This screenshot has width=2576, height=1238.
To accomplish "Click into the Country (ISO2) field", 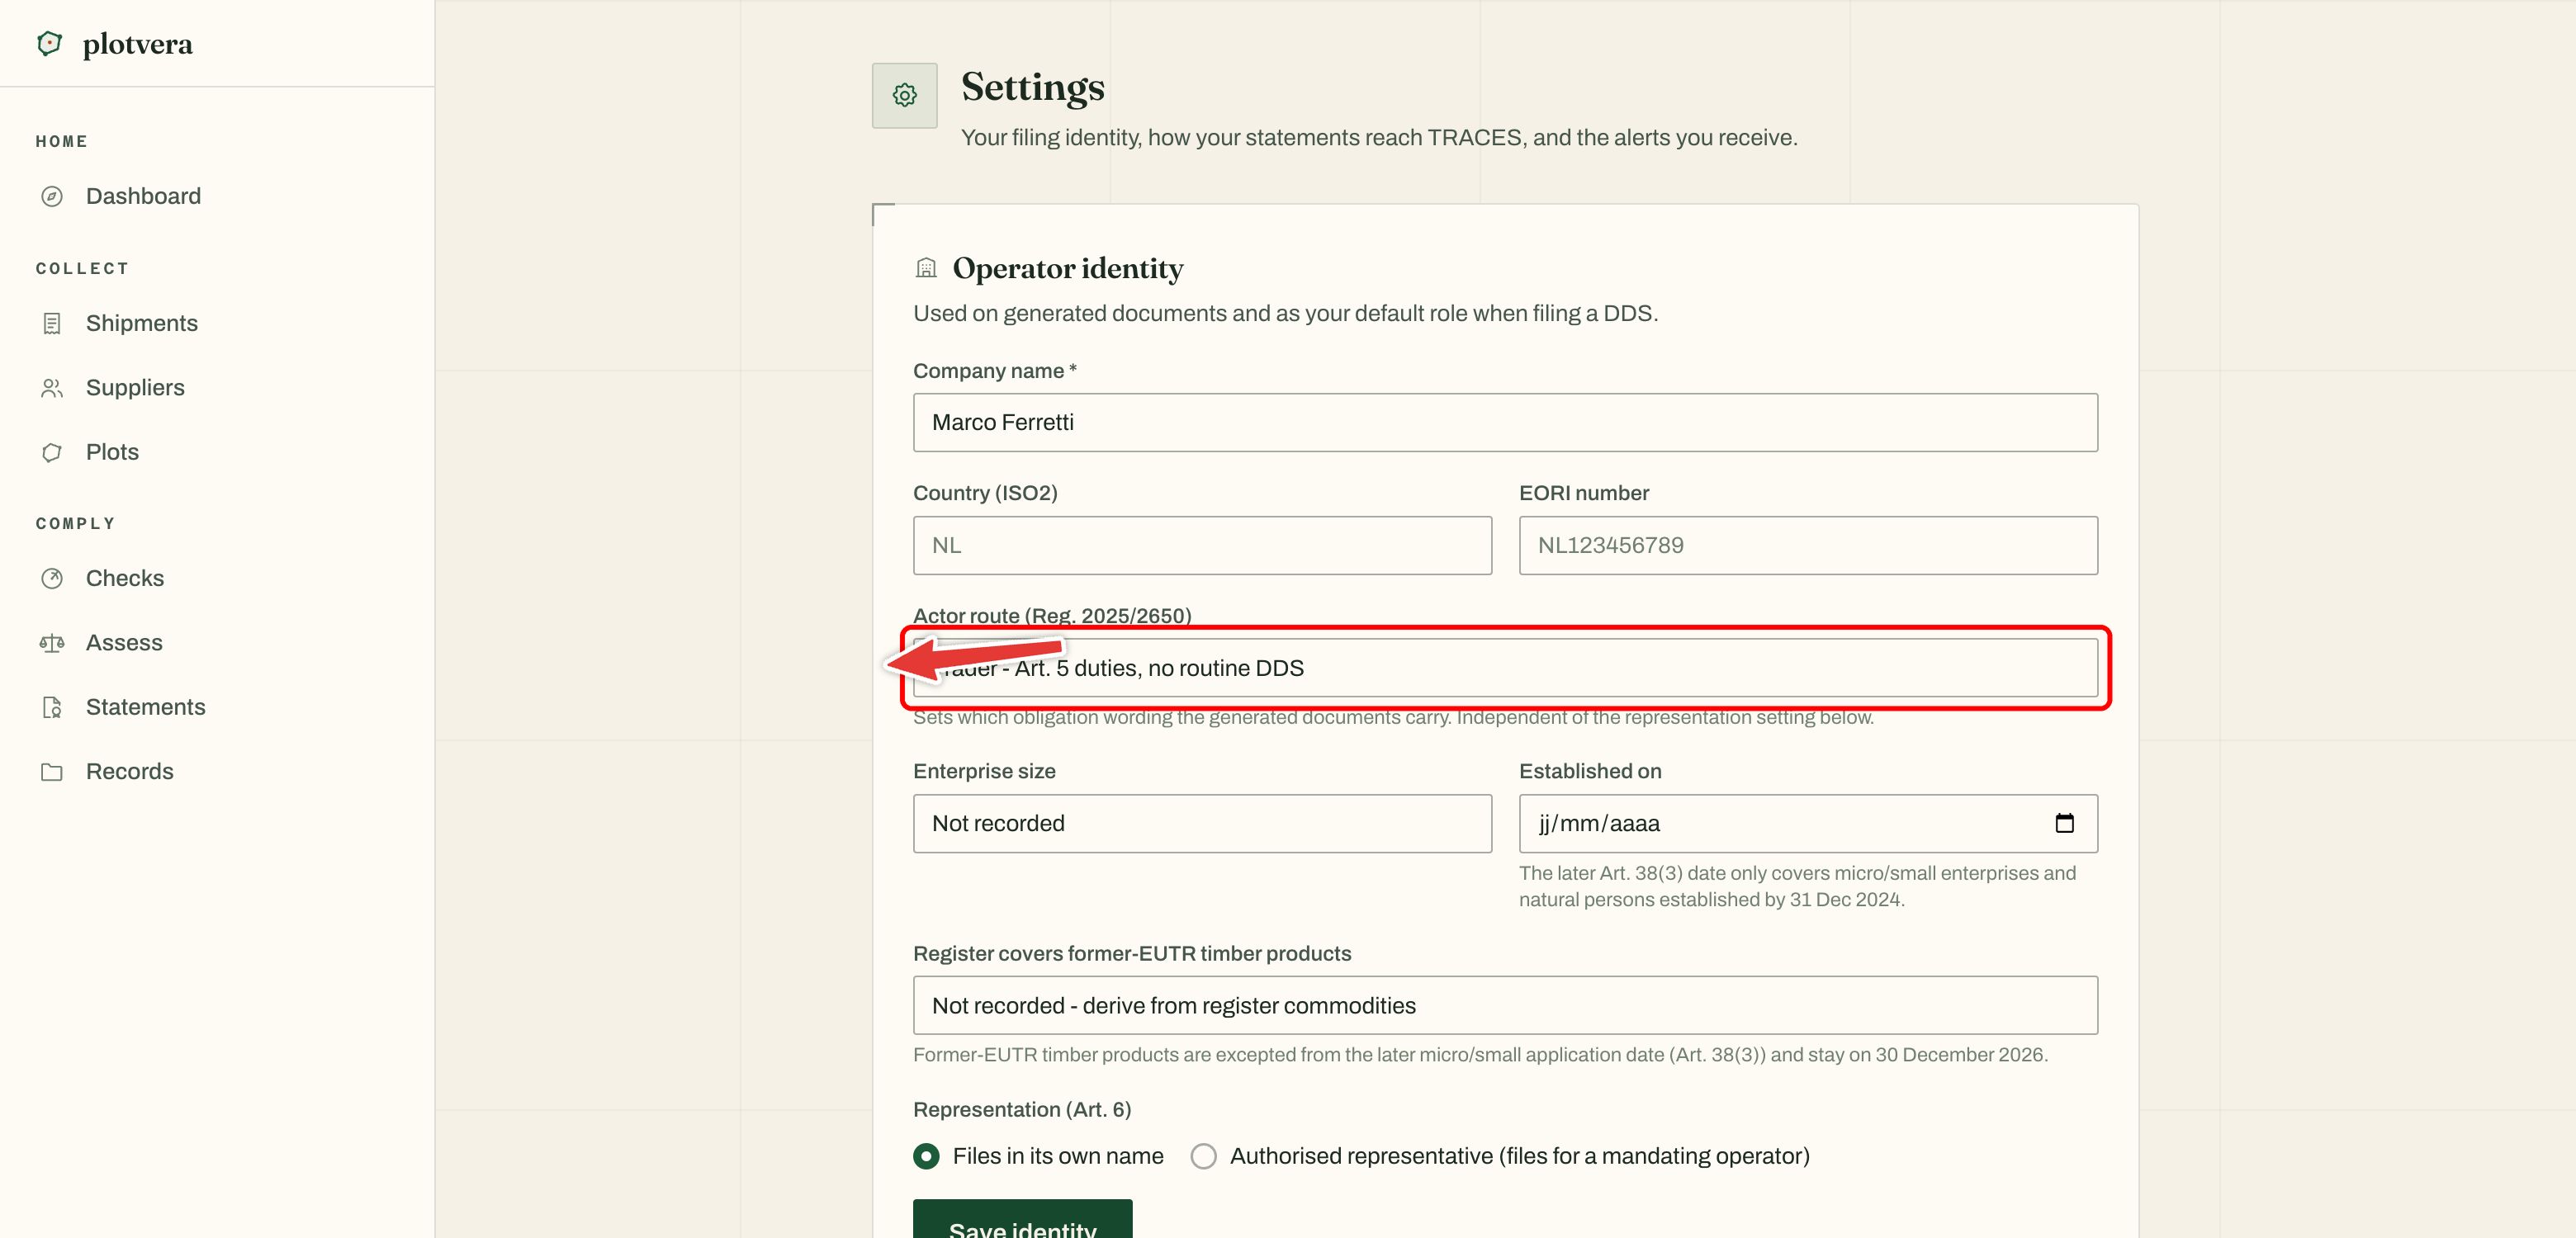I will point(1202,545).
